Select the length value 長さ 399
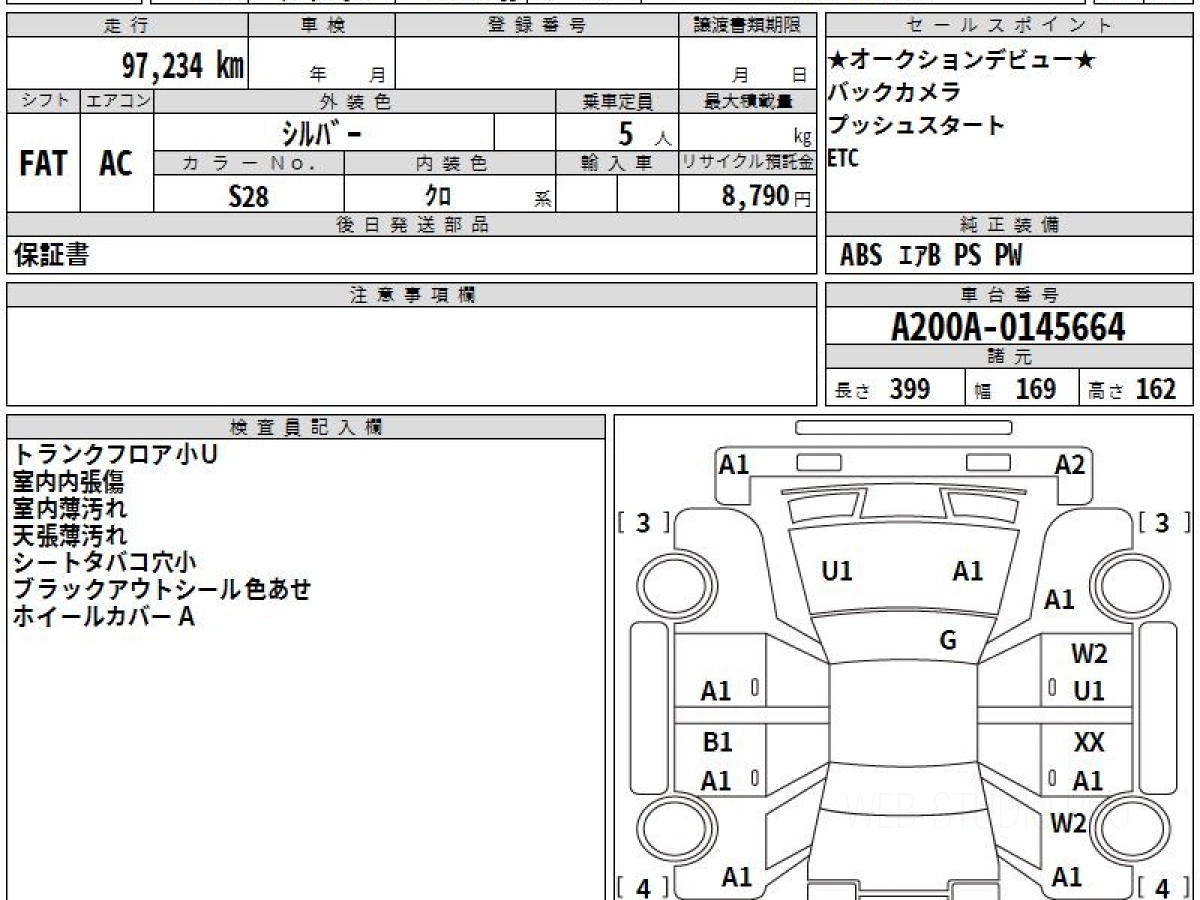 [882, 389]
